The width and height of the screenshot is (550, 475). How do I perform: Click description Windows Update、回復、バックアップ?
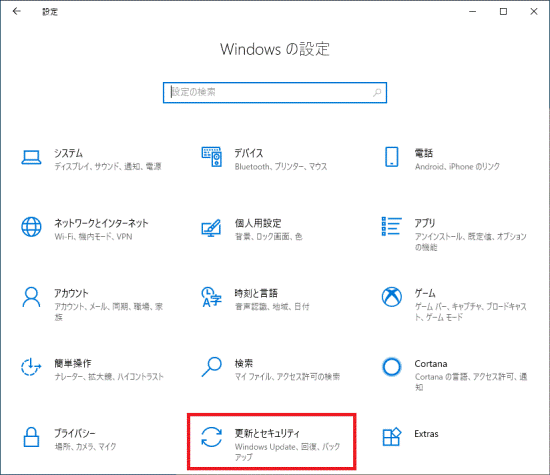[287, 452]
